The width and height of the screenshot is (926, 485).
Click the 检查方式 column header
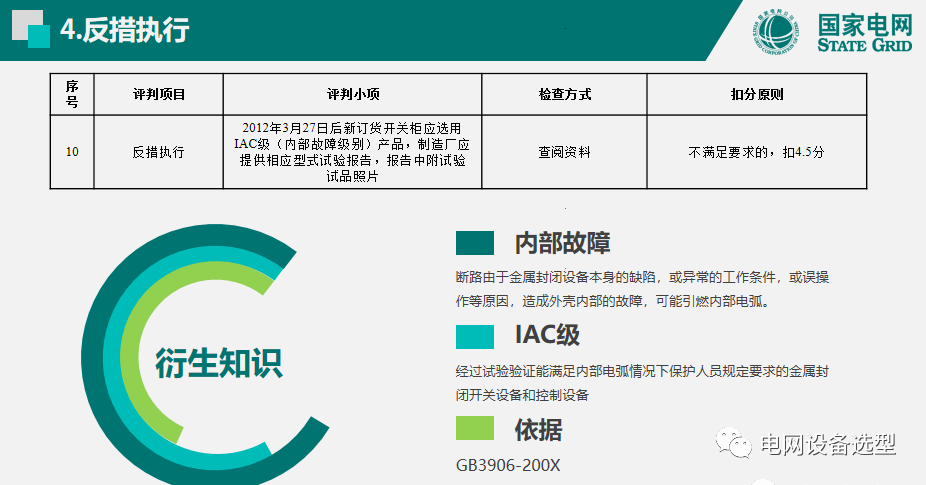tap(564, 95)
